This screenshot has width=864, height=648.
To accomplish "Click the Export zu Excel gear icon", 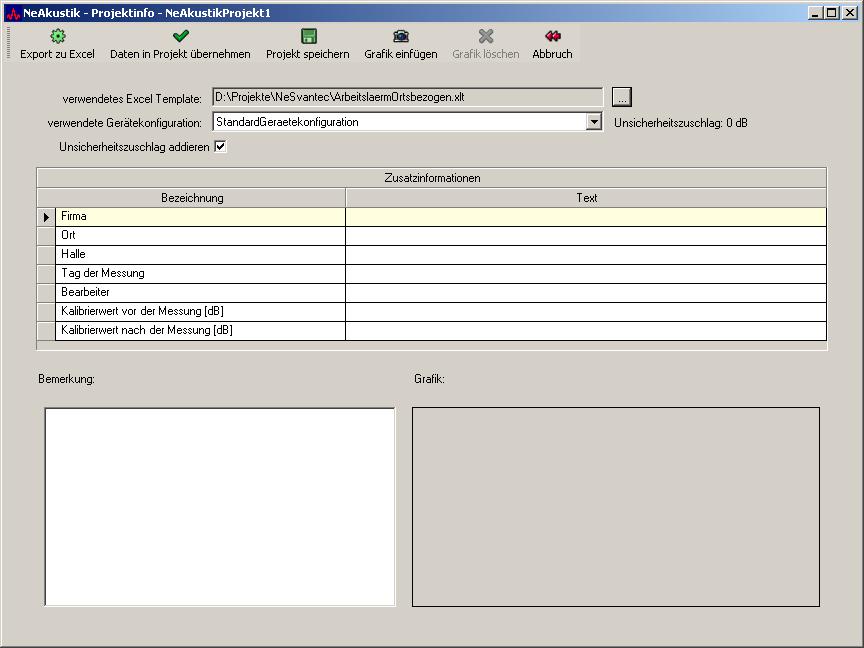I will 57,36.
